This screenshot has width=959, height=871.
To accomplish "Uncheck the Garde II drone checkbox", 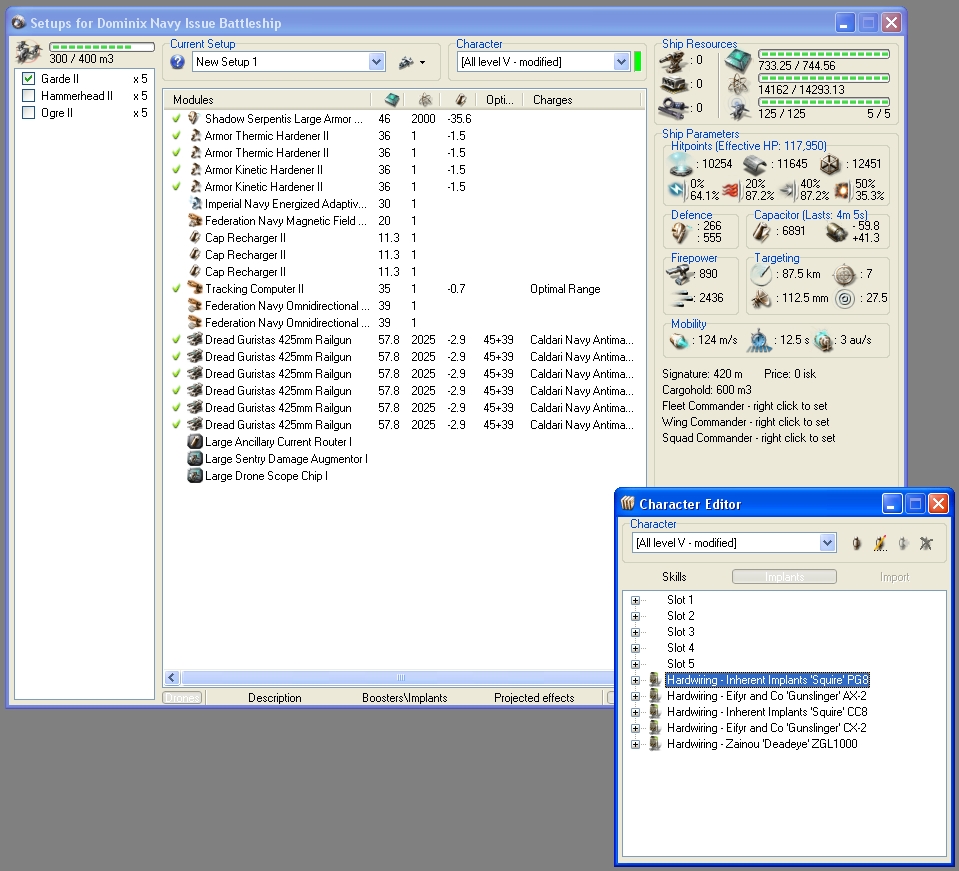I will [29, 79].
